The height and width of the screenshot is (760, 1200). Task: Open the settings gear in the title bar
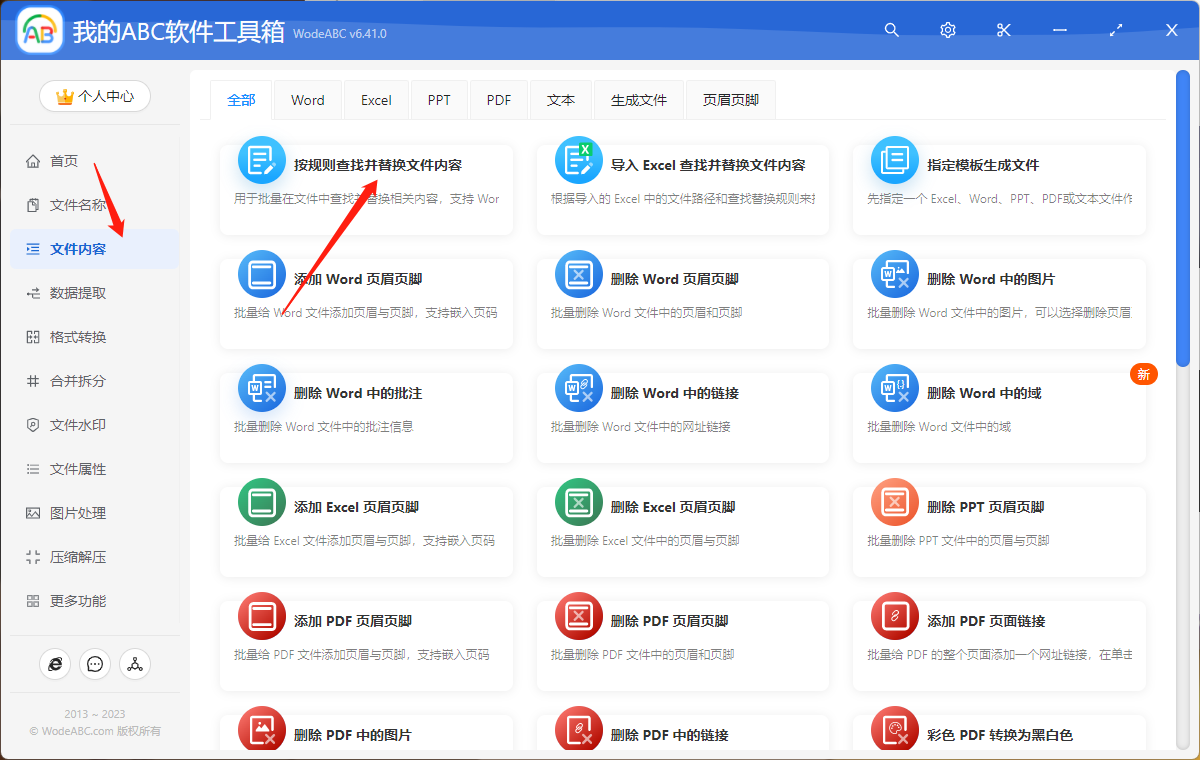[947, 30]
